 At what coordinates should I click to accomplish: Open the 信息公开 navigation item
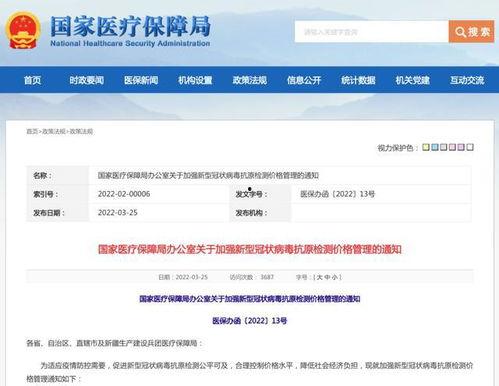(x=304, y=80)
